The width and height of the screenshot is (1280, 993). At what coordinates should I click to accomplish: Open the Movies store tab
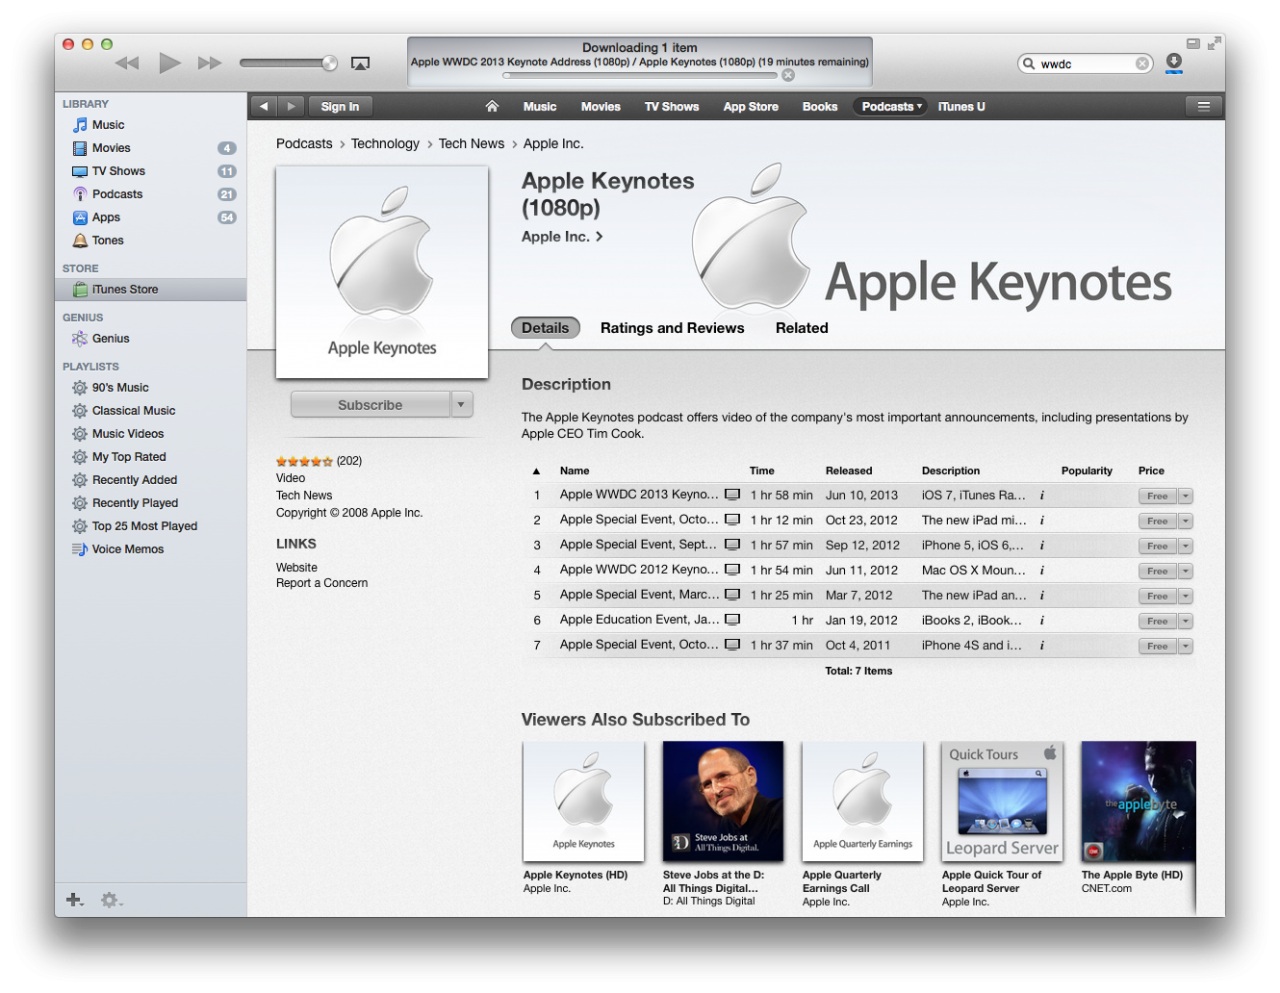click(x=601, y=106)
